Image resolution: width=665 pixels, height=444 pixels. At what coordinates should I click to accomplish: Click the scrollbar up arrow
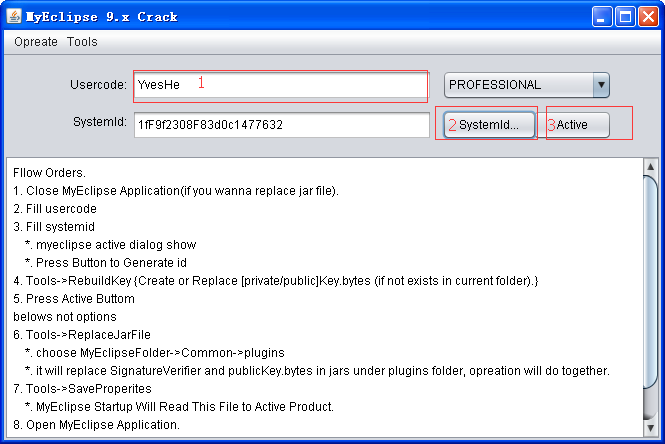tap(650, 167)
